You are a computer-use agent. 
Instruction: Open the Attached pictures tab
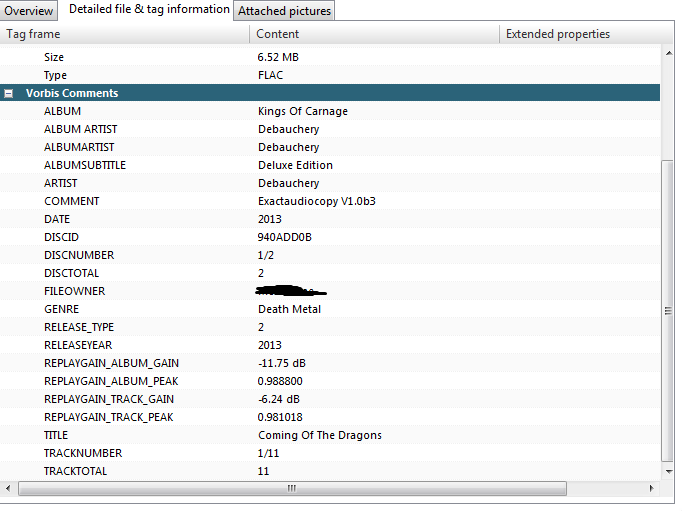pyautogui.click(x=284, y=11)
